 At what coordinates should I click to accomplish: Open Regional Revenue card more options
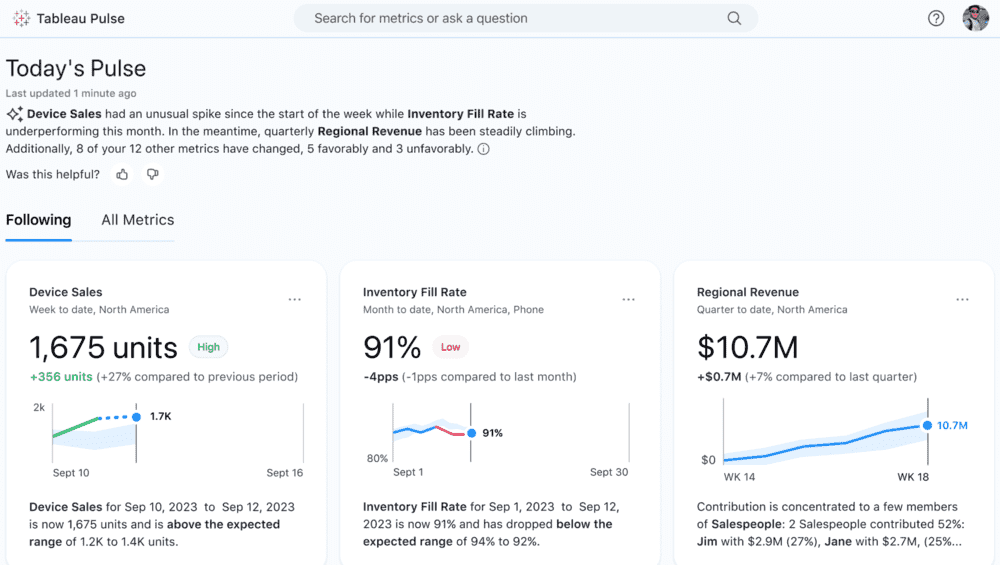tap(962, 299)
